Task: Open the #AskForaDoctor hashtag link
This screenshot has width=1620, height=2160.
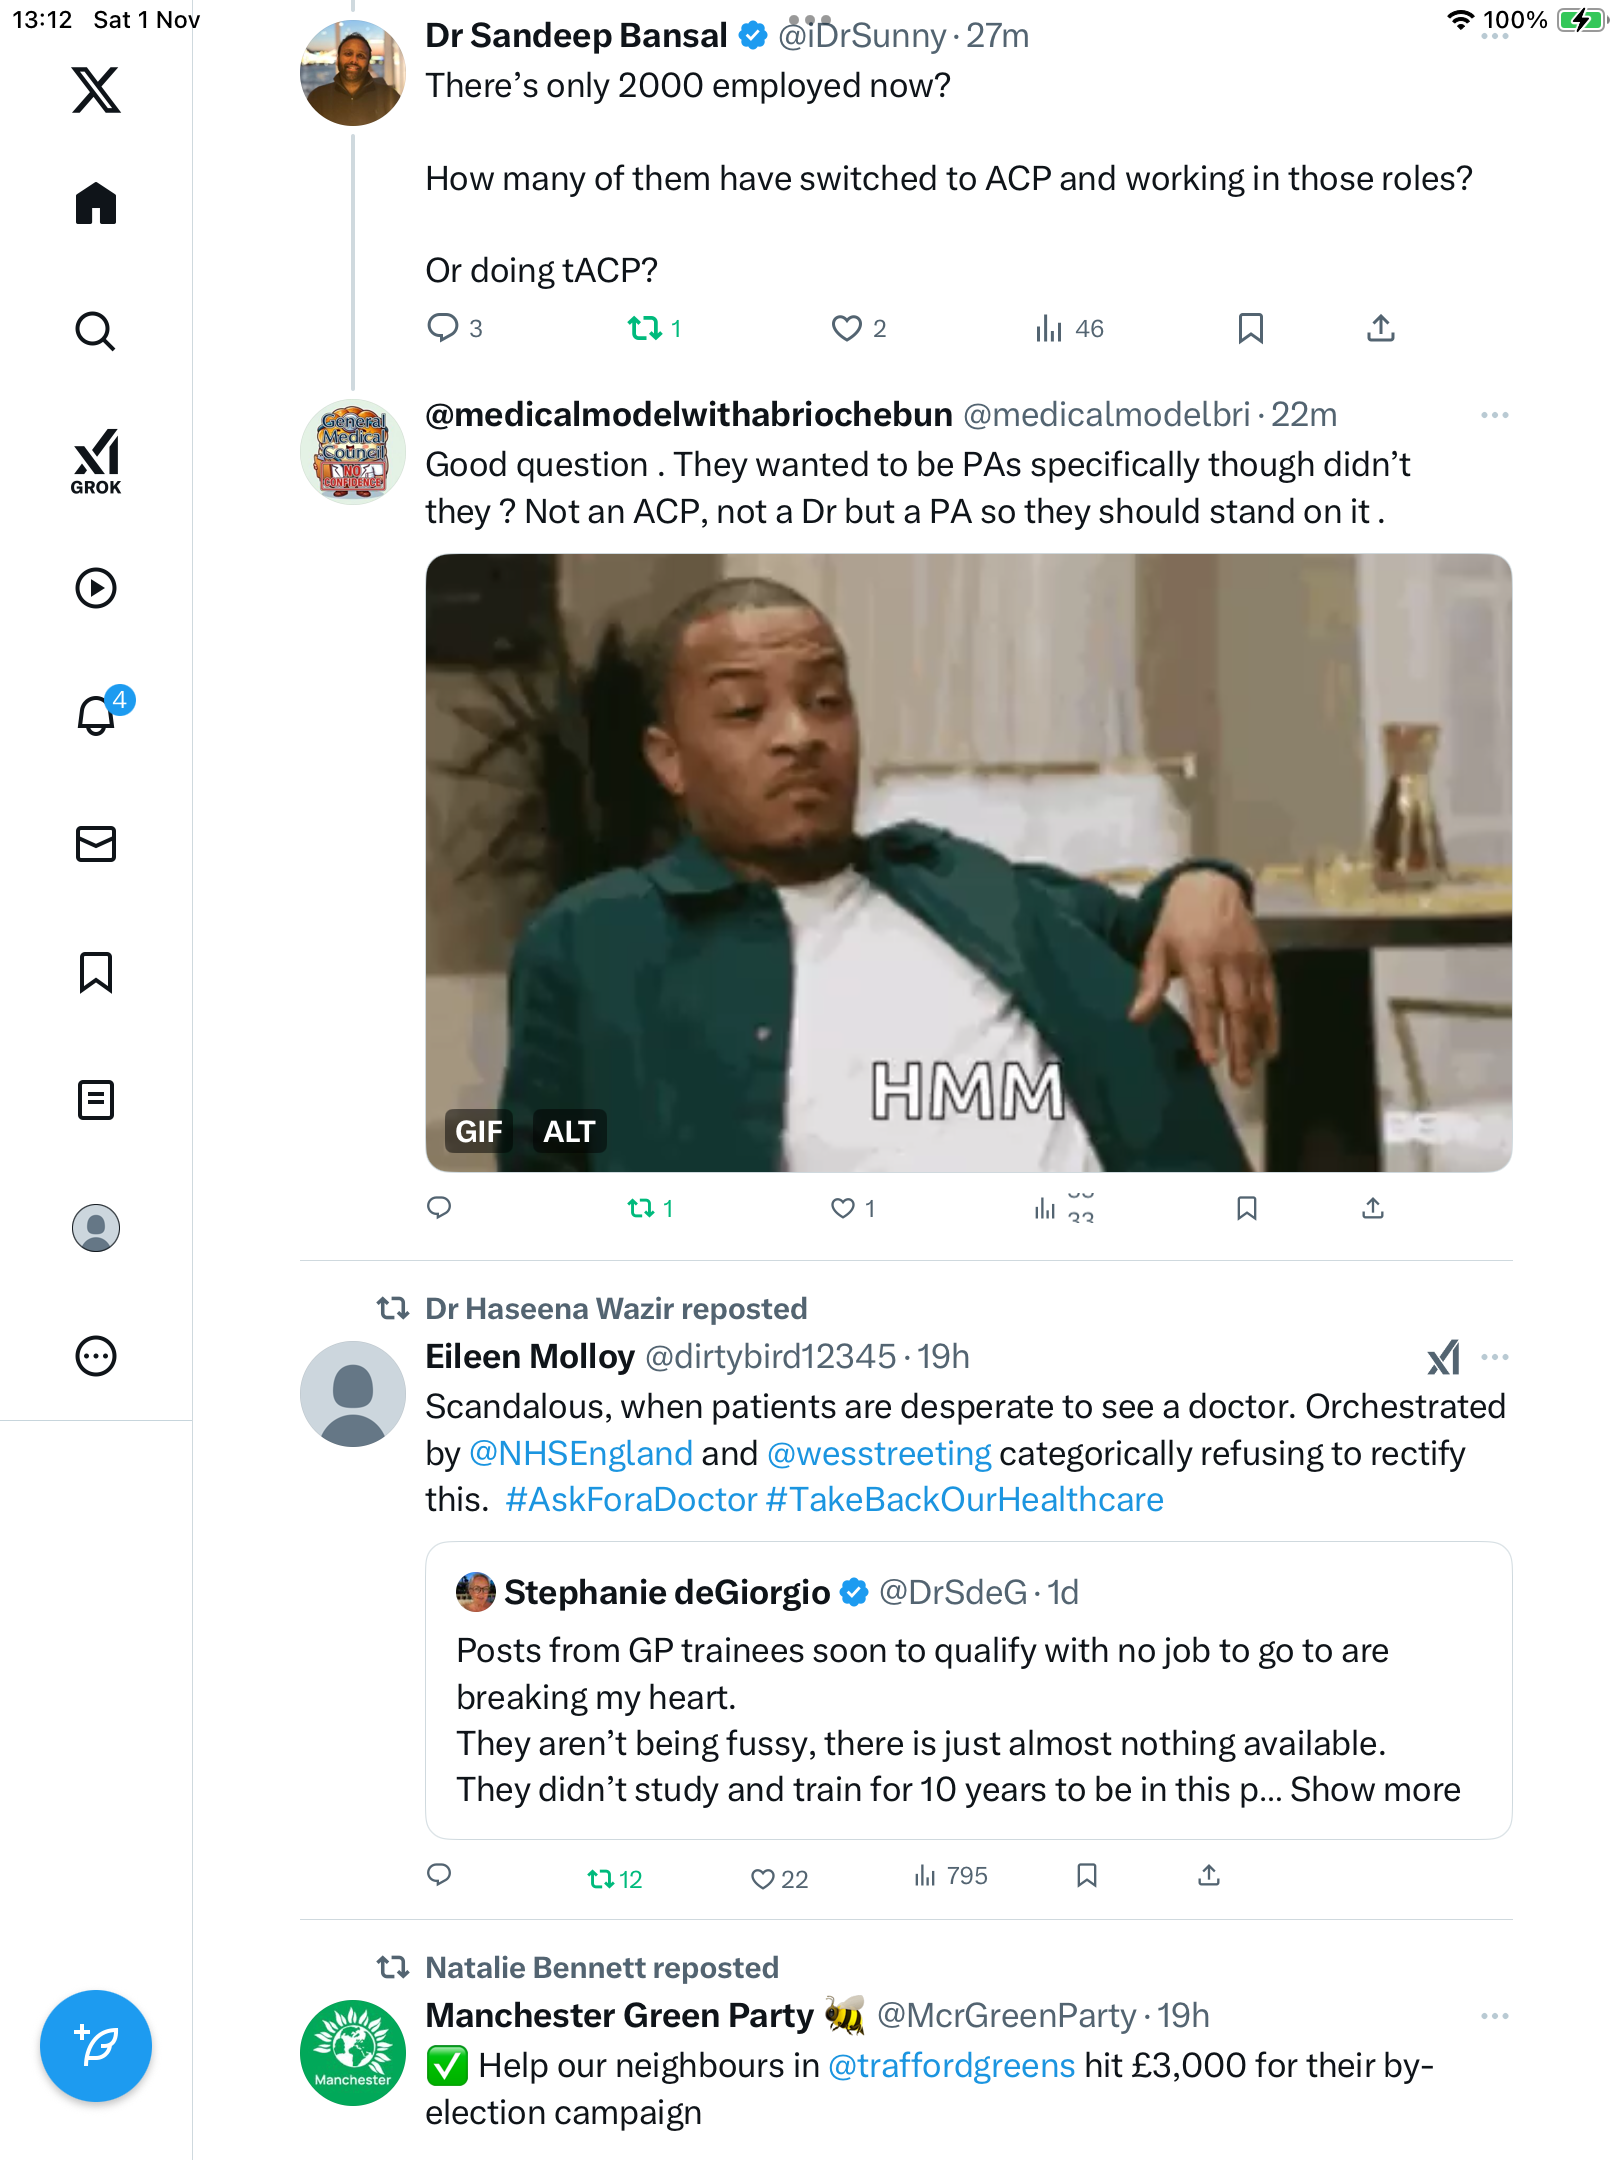Action: coord(631,1500)
